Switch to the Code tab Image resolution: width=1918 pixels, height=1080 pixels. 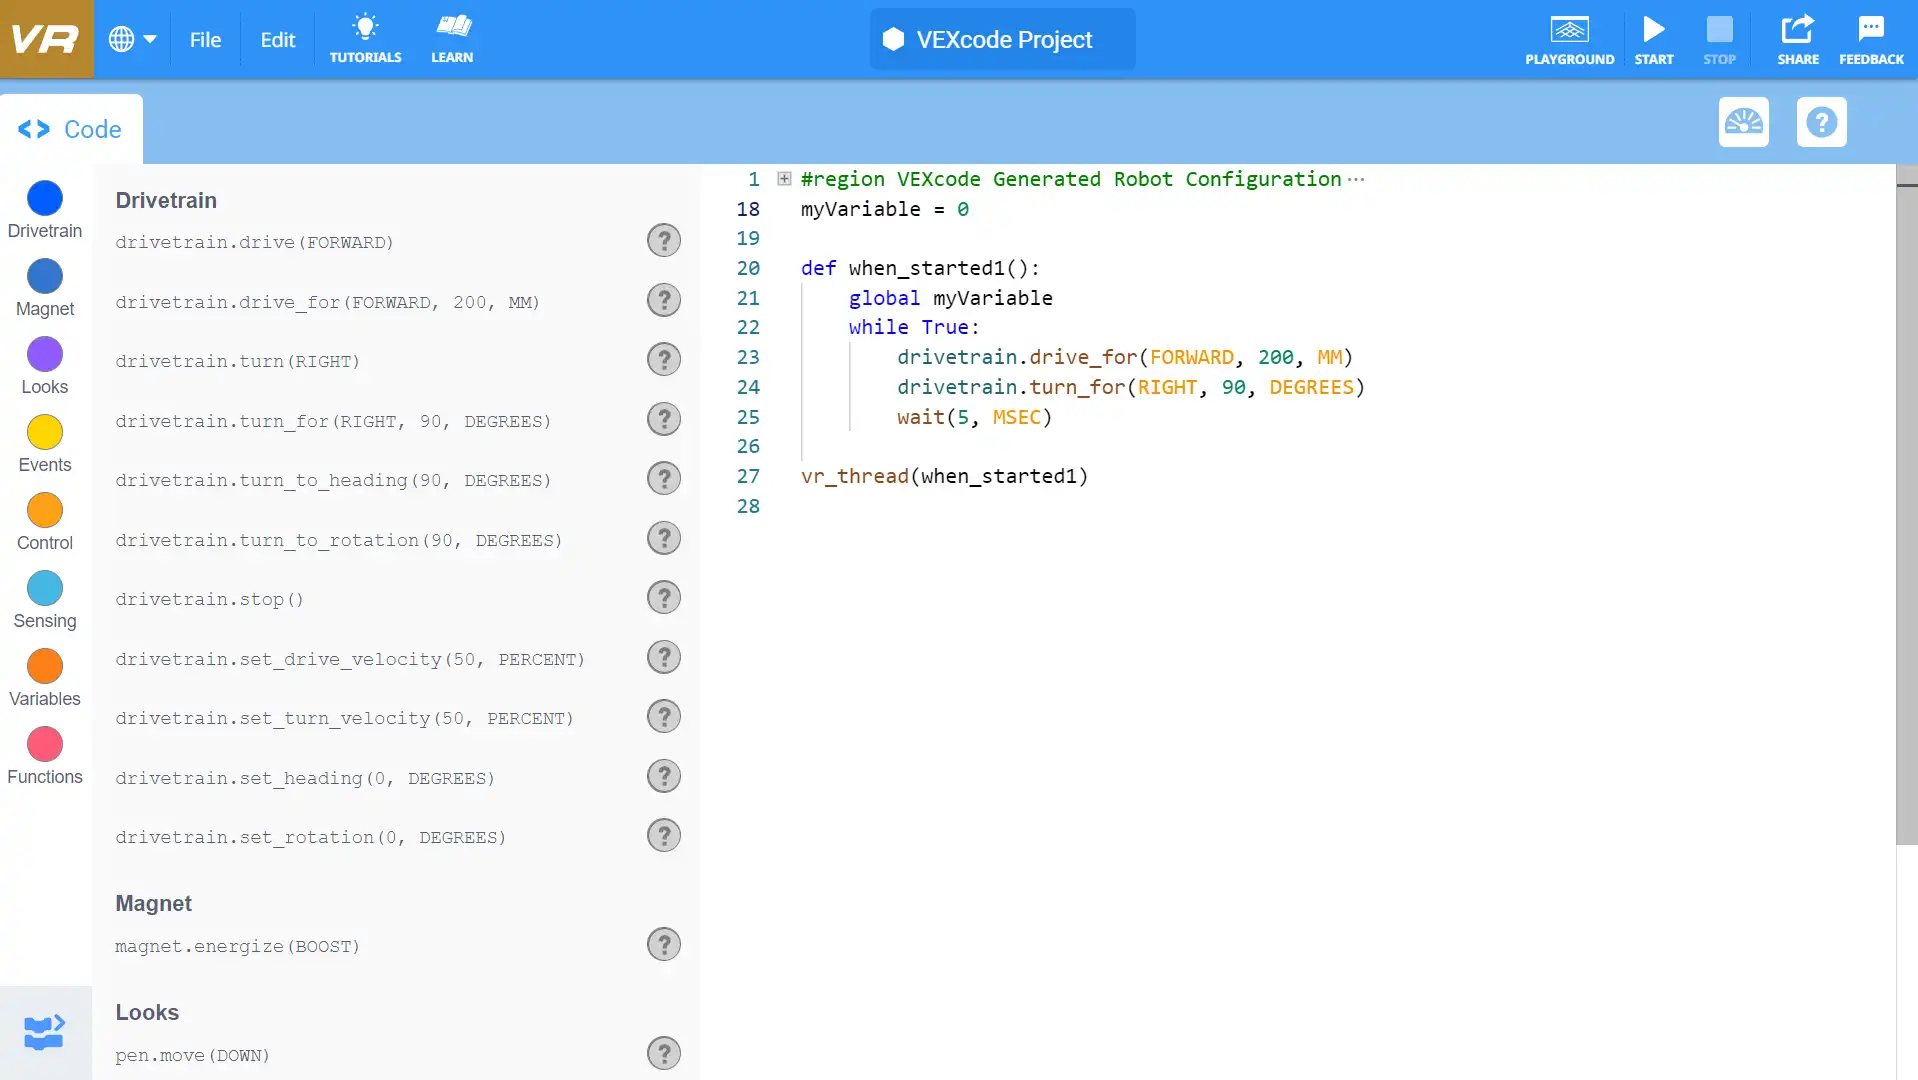71,128
